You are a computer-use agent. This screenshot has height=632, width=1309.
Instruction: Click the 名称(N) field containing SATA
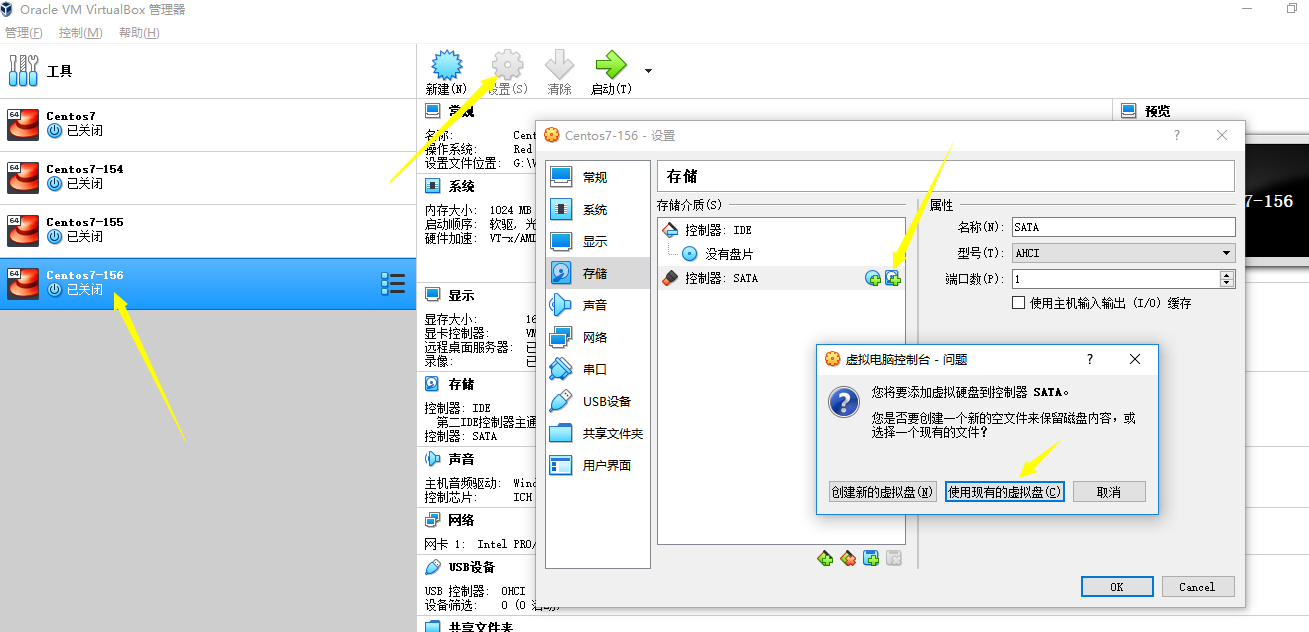tap(1122, 227)
